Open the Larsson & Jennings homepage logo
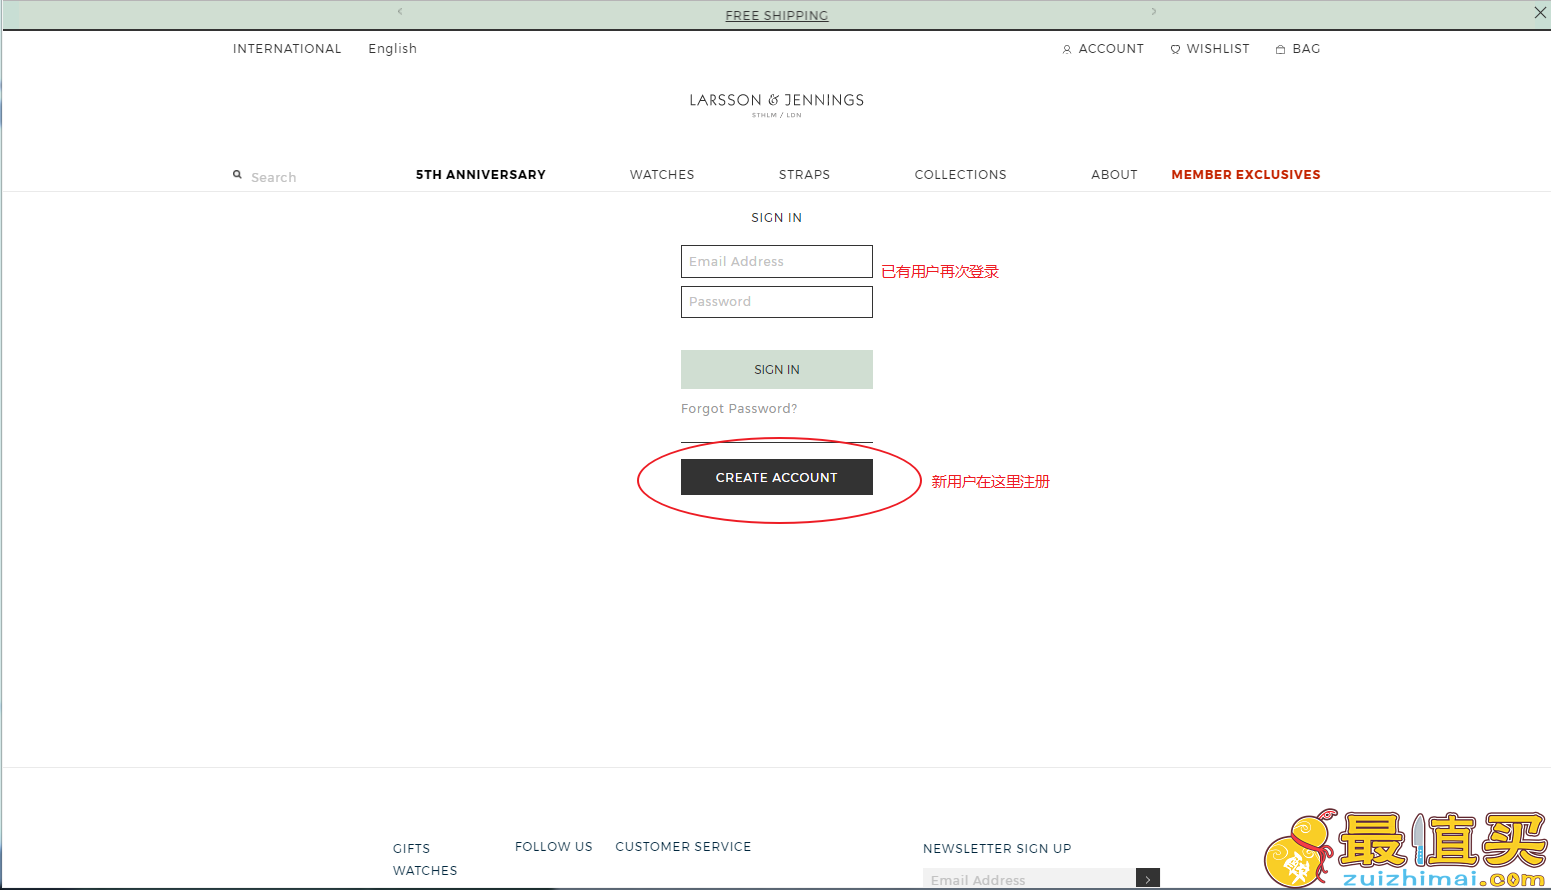Screen dimensions: 1551x890 777,104
